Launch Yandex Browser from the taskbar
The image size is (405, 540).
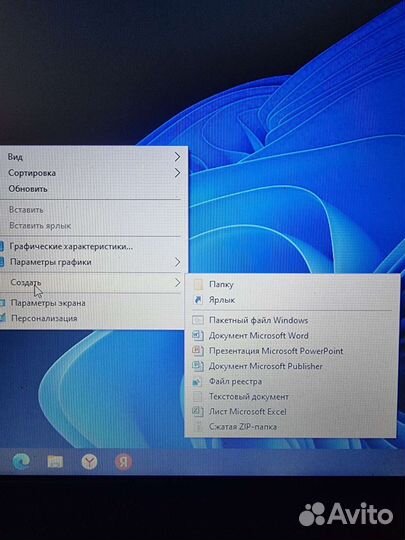click(x=90, y=462)
